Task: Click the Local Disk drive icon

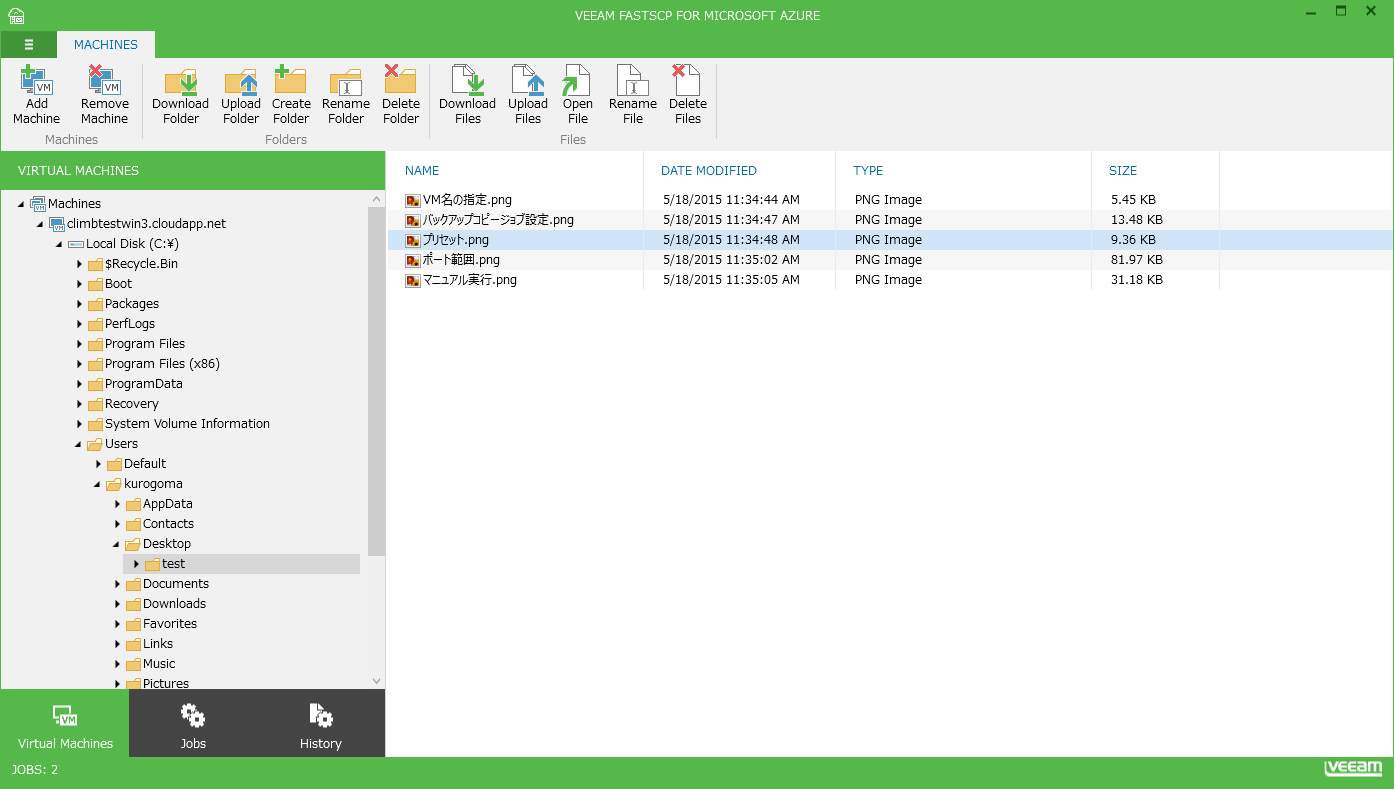Action: pyautogui.click(x=76, y=244)
